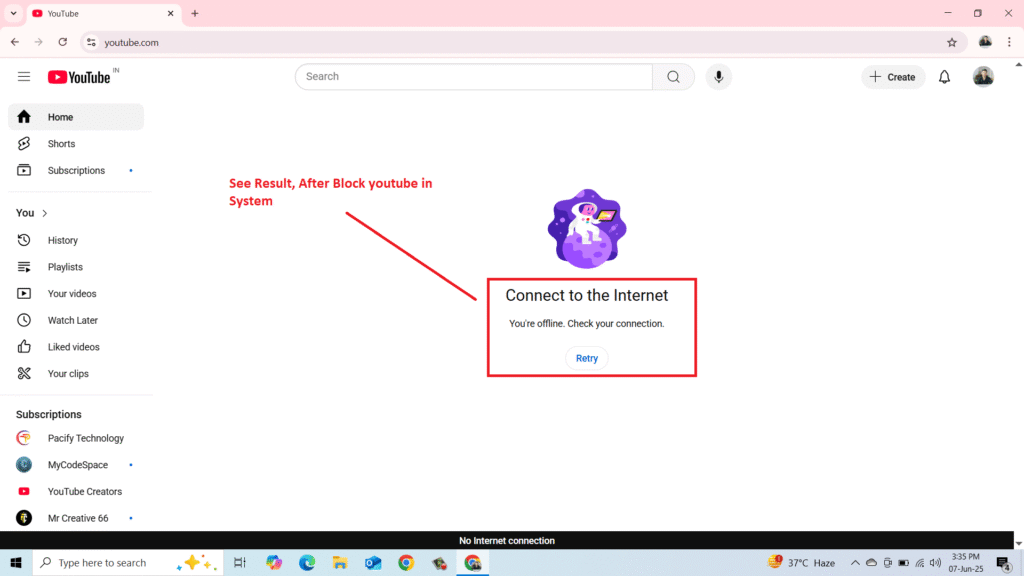Viewport: 1024px width, 576px height.
Task: Click the taskbar search box
Action: click(128, 562)
